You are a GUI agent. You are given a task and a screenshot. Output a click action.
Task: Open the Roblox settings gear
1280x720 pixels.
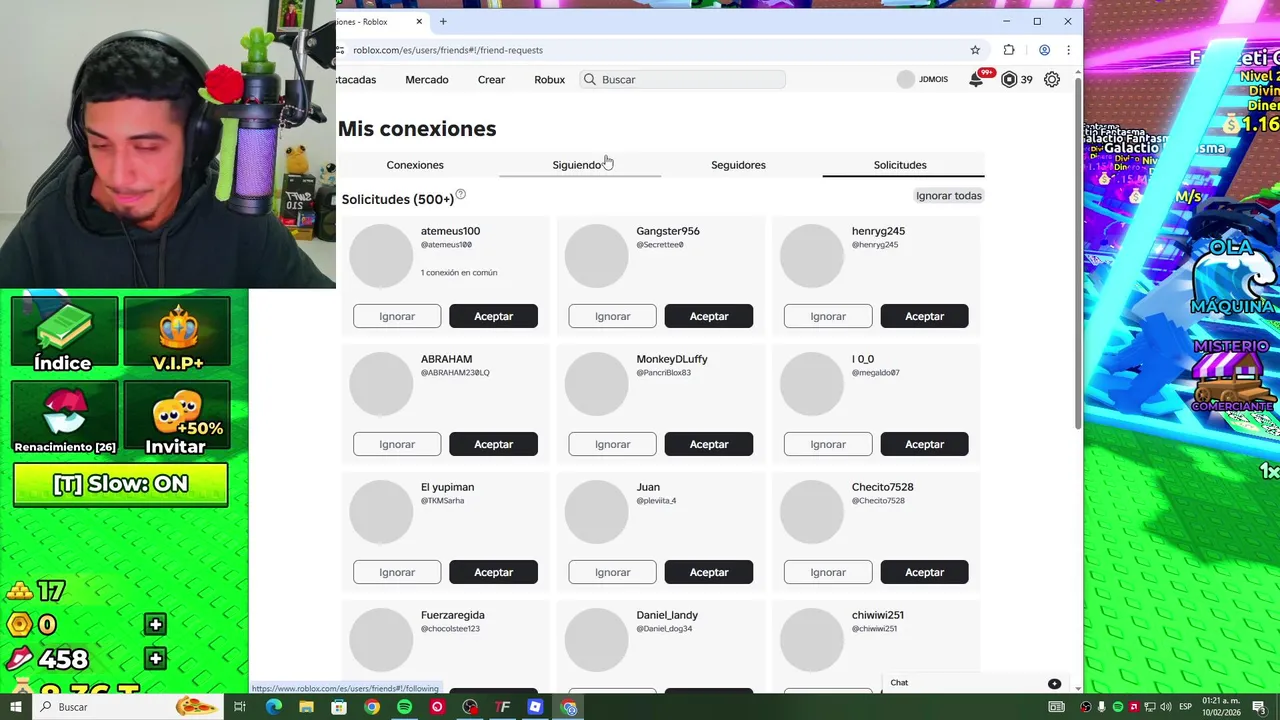(x=1052, y=80)
